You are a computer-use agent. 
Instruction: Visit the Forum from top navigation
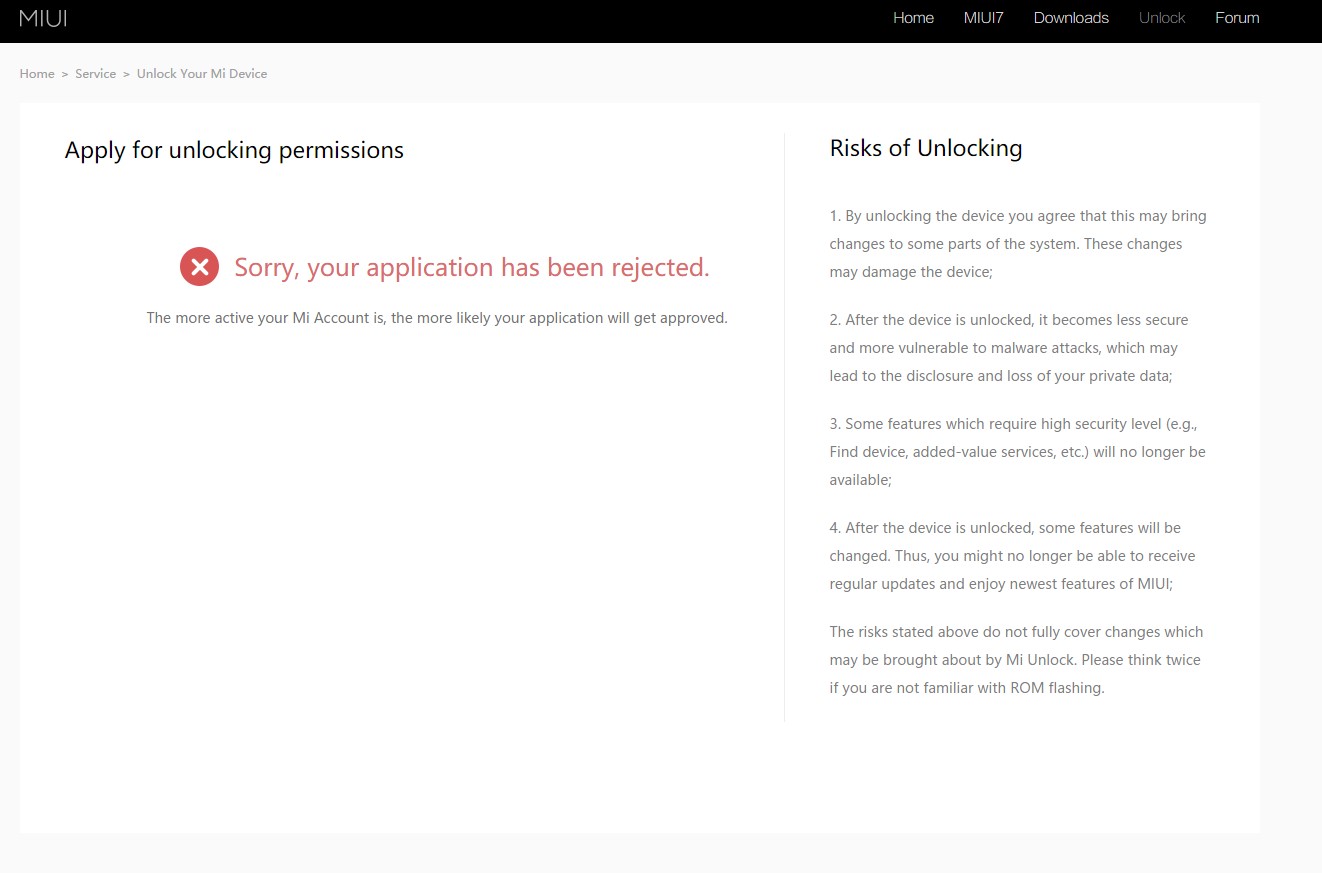pos(1237,18)
